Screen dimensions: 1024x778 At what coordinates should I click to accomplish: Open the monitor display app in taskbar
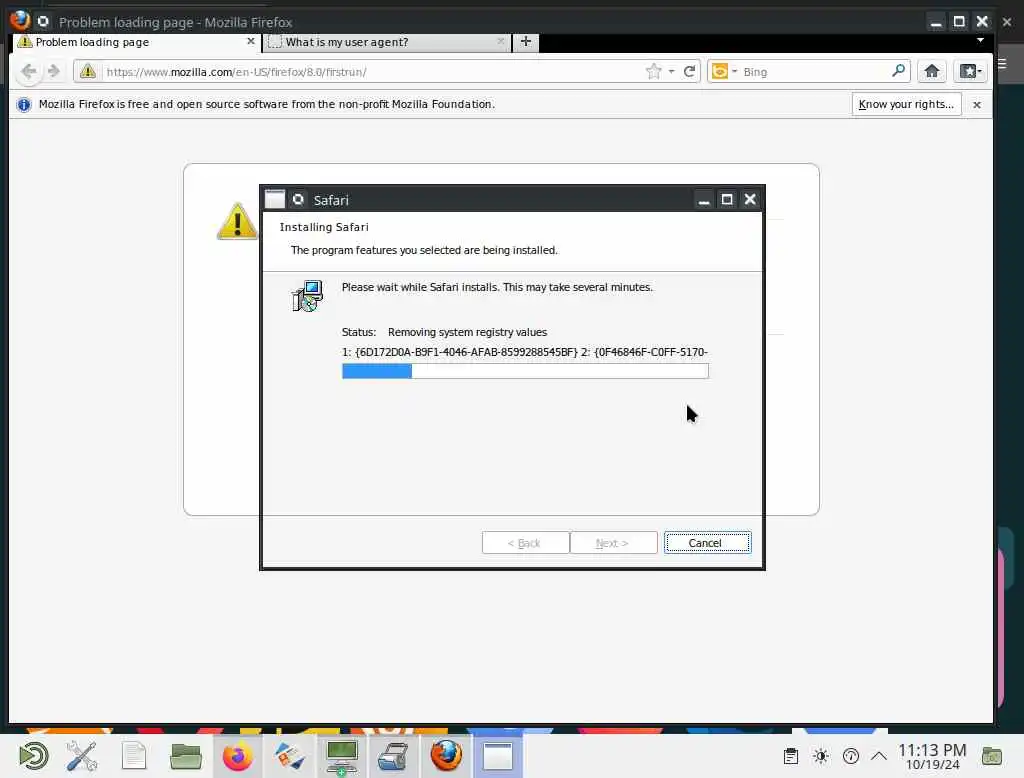tap(342, 756)
